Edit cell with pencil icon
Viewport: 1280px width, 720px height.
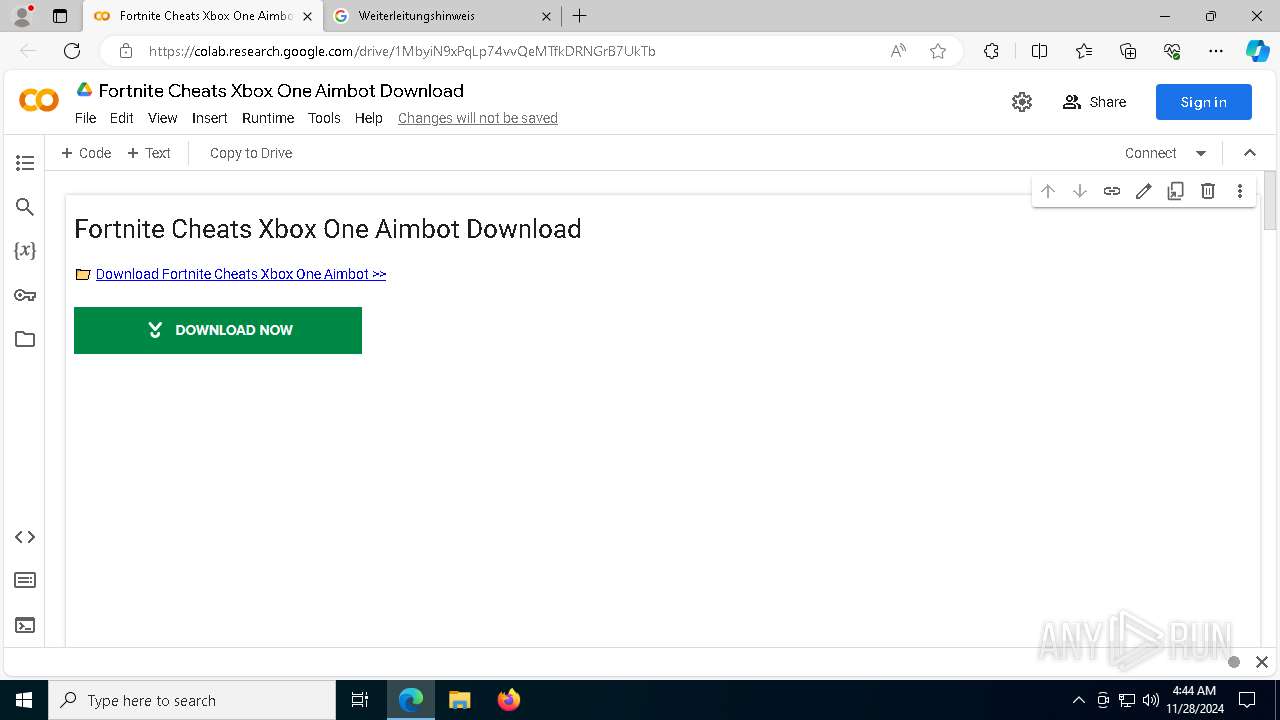pyautogui.click(x=1144, y=191)
